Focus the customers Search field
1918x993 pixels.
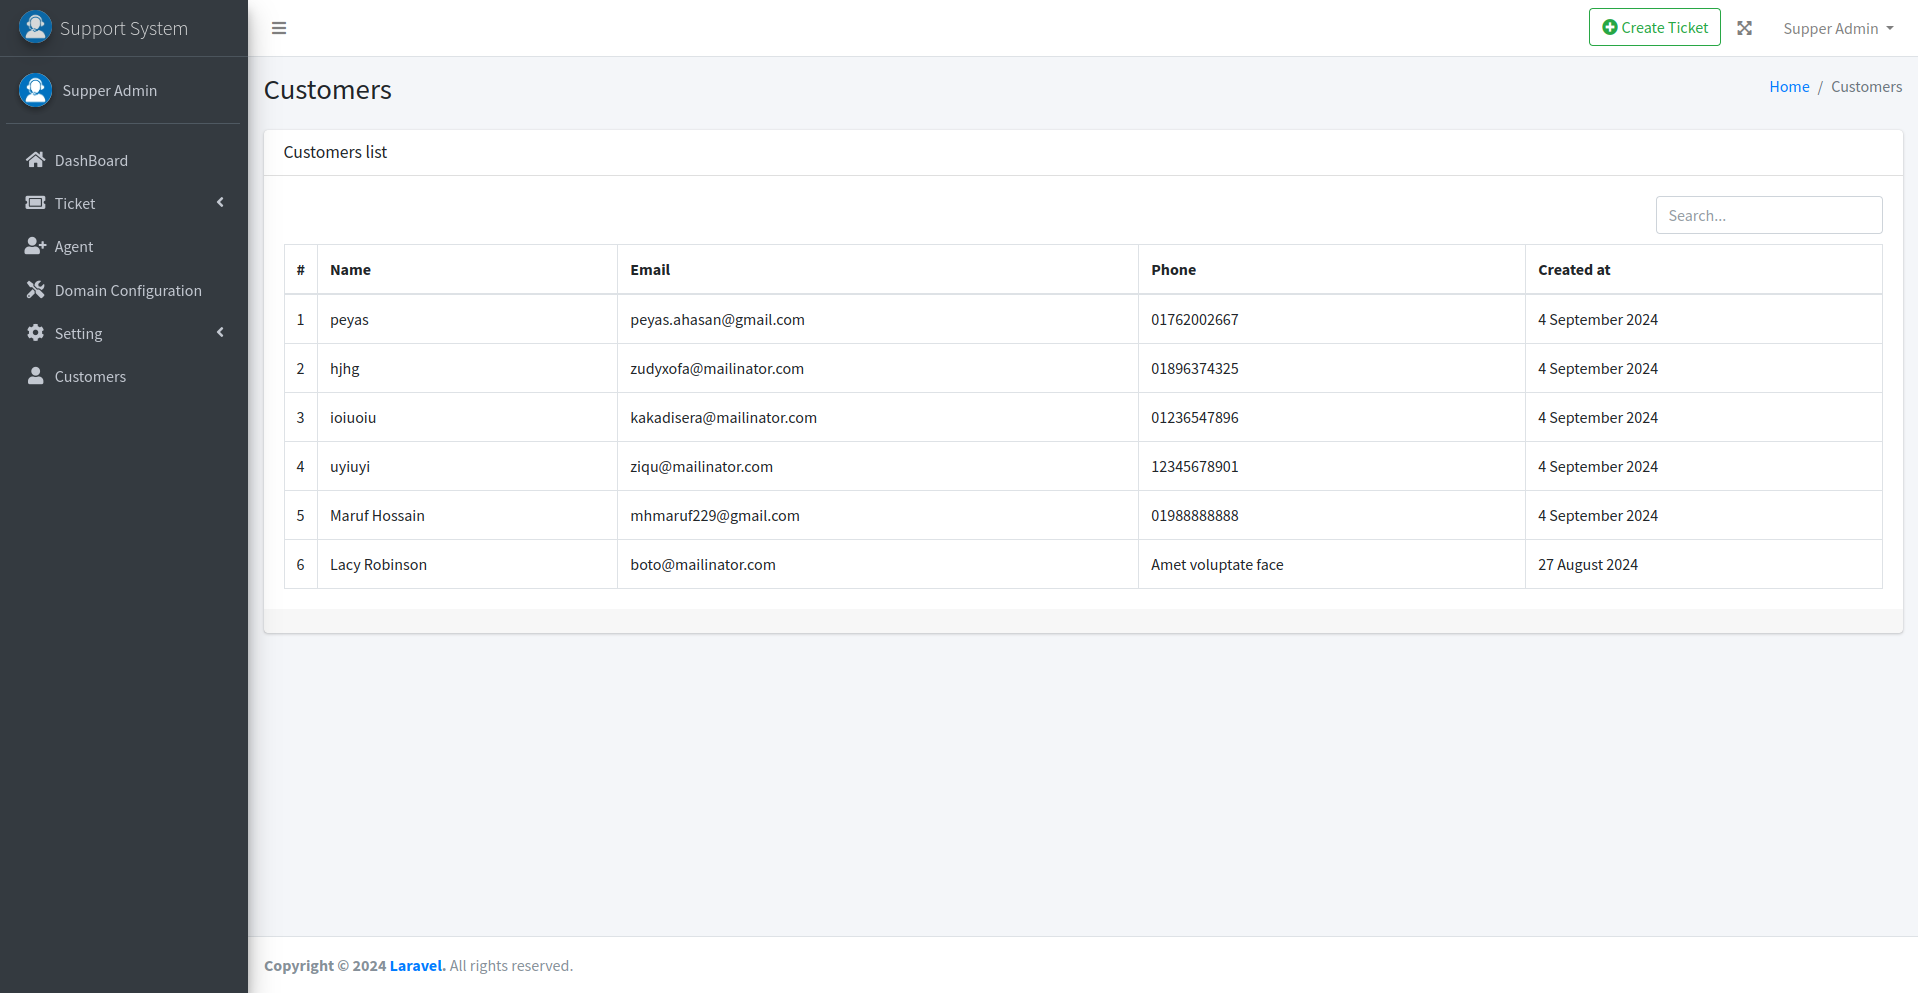pyautogui.click(x=1768, y=215)
